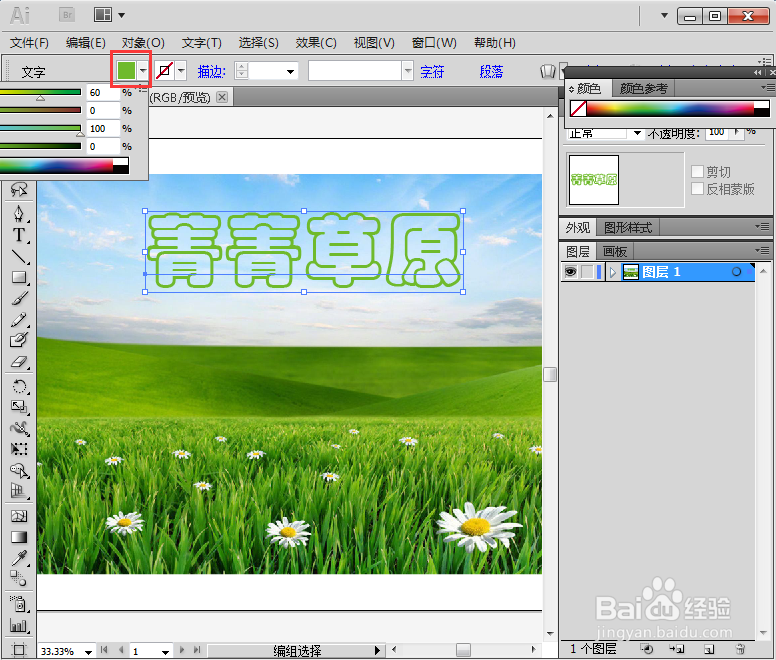776x660 pixels.
Task: Open the 对象(O) menu
Action: [143, 43]
